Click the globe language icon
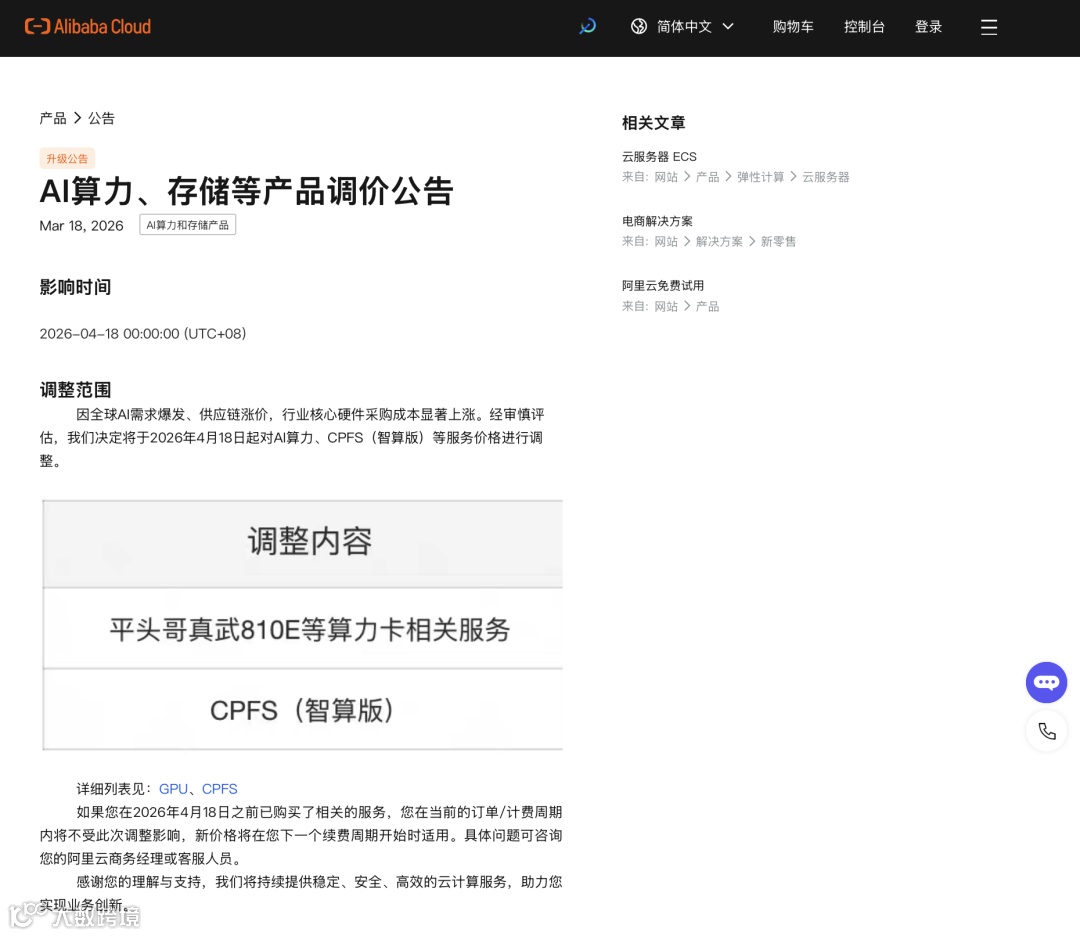The height and width of the screenshot is (936, 1080). pos(639,27)
